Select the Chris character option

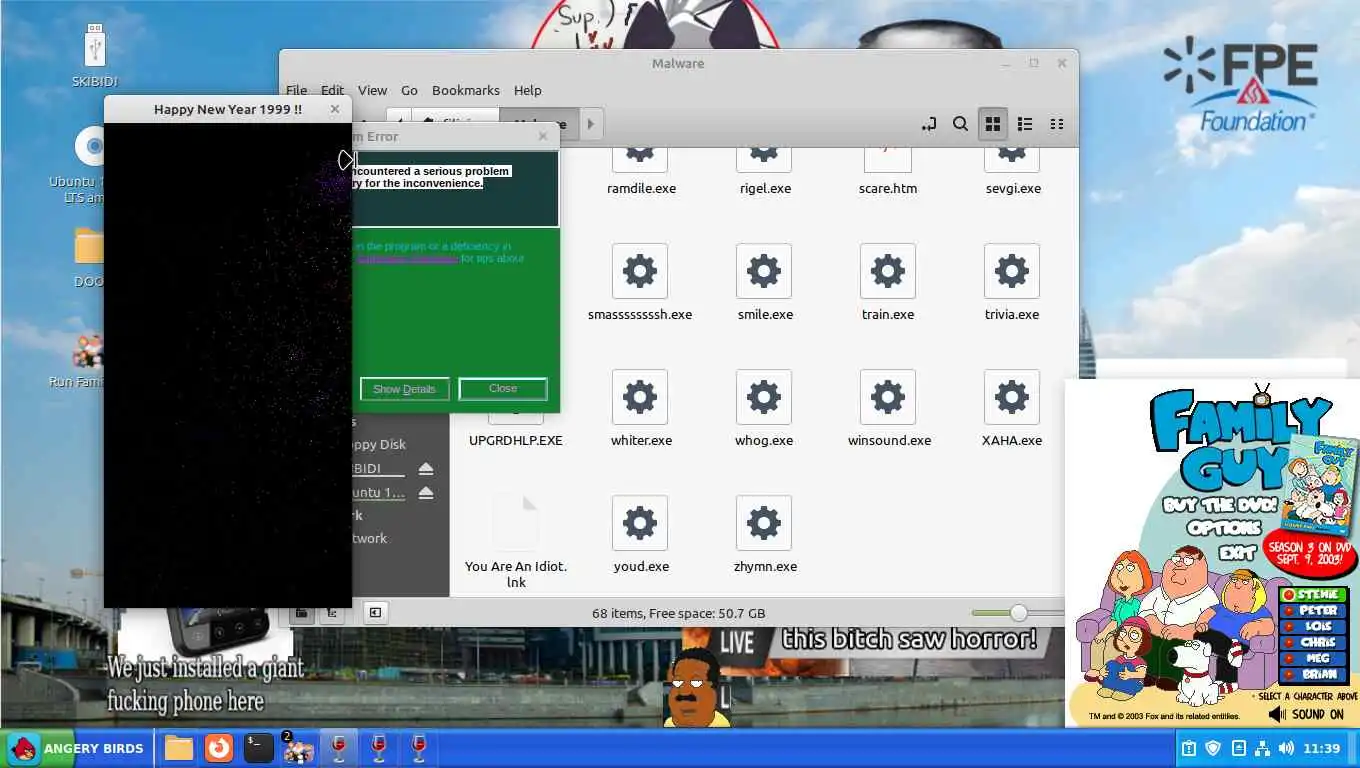tap(1314, 643)
